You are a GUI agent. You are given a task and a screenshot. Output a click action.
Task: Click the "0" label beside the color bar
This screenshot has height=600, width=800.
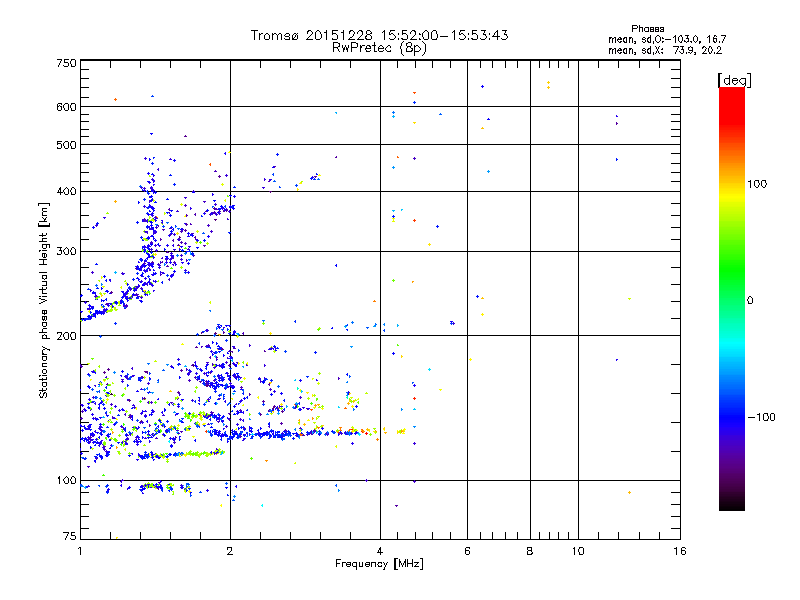pyautogui.click(x=750, y=301)
